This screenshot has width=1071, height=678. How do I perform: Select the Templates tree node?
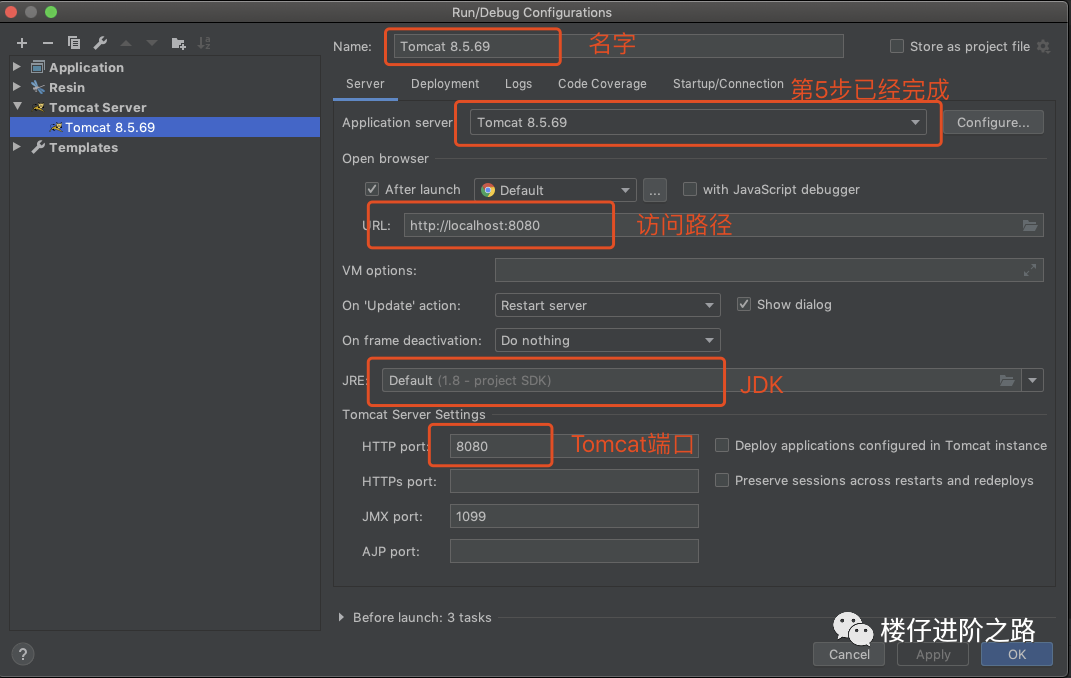click(x=83, y=147)
